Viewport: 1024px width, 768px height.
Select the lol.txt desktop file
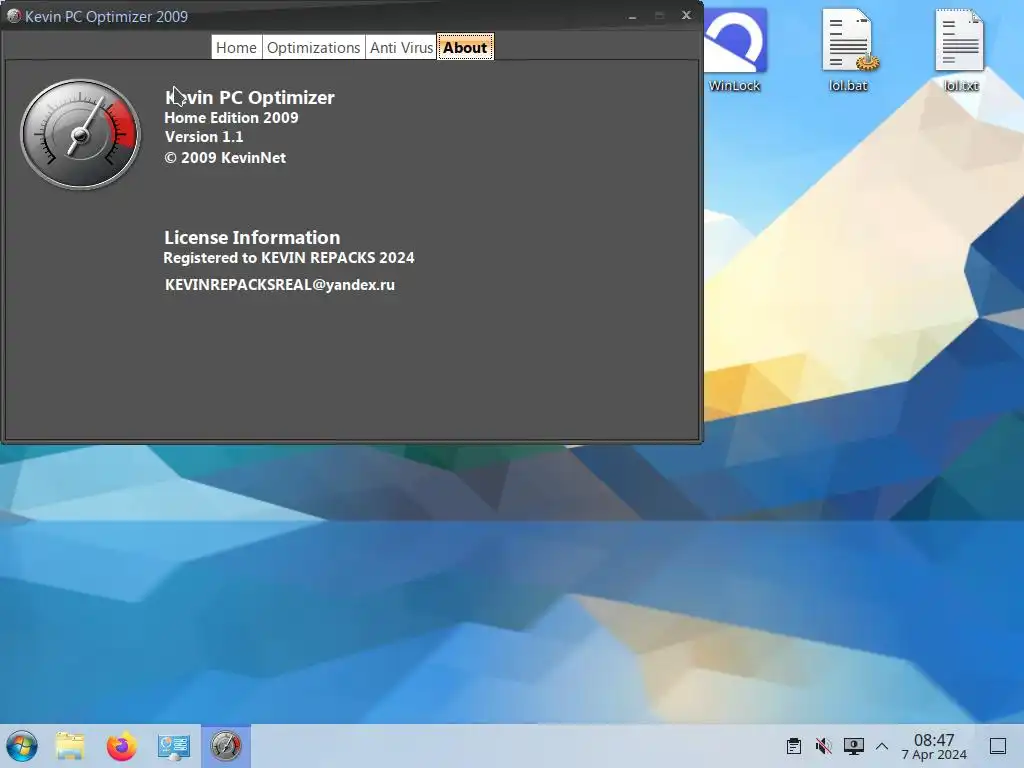pyautogui.click(x=961, y=50)
